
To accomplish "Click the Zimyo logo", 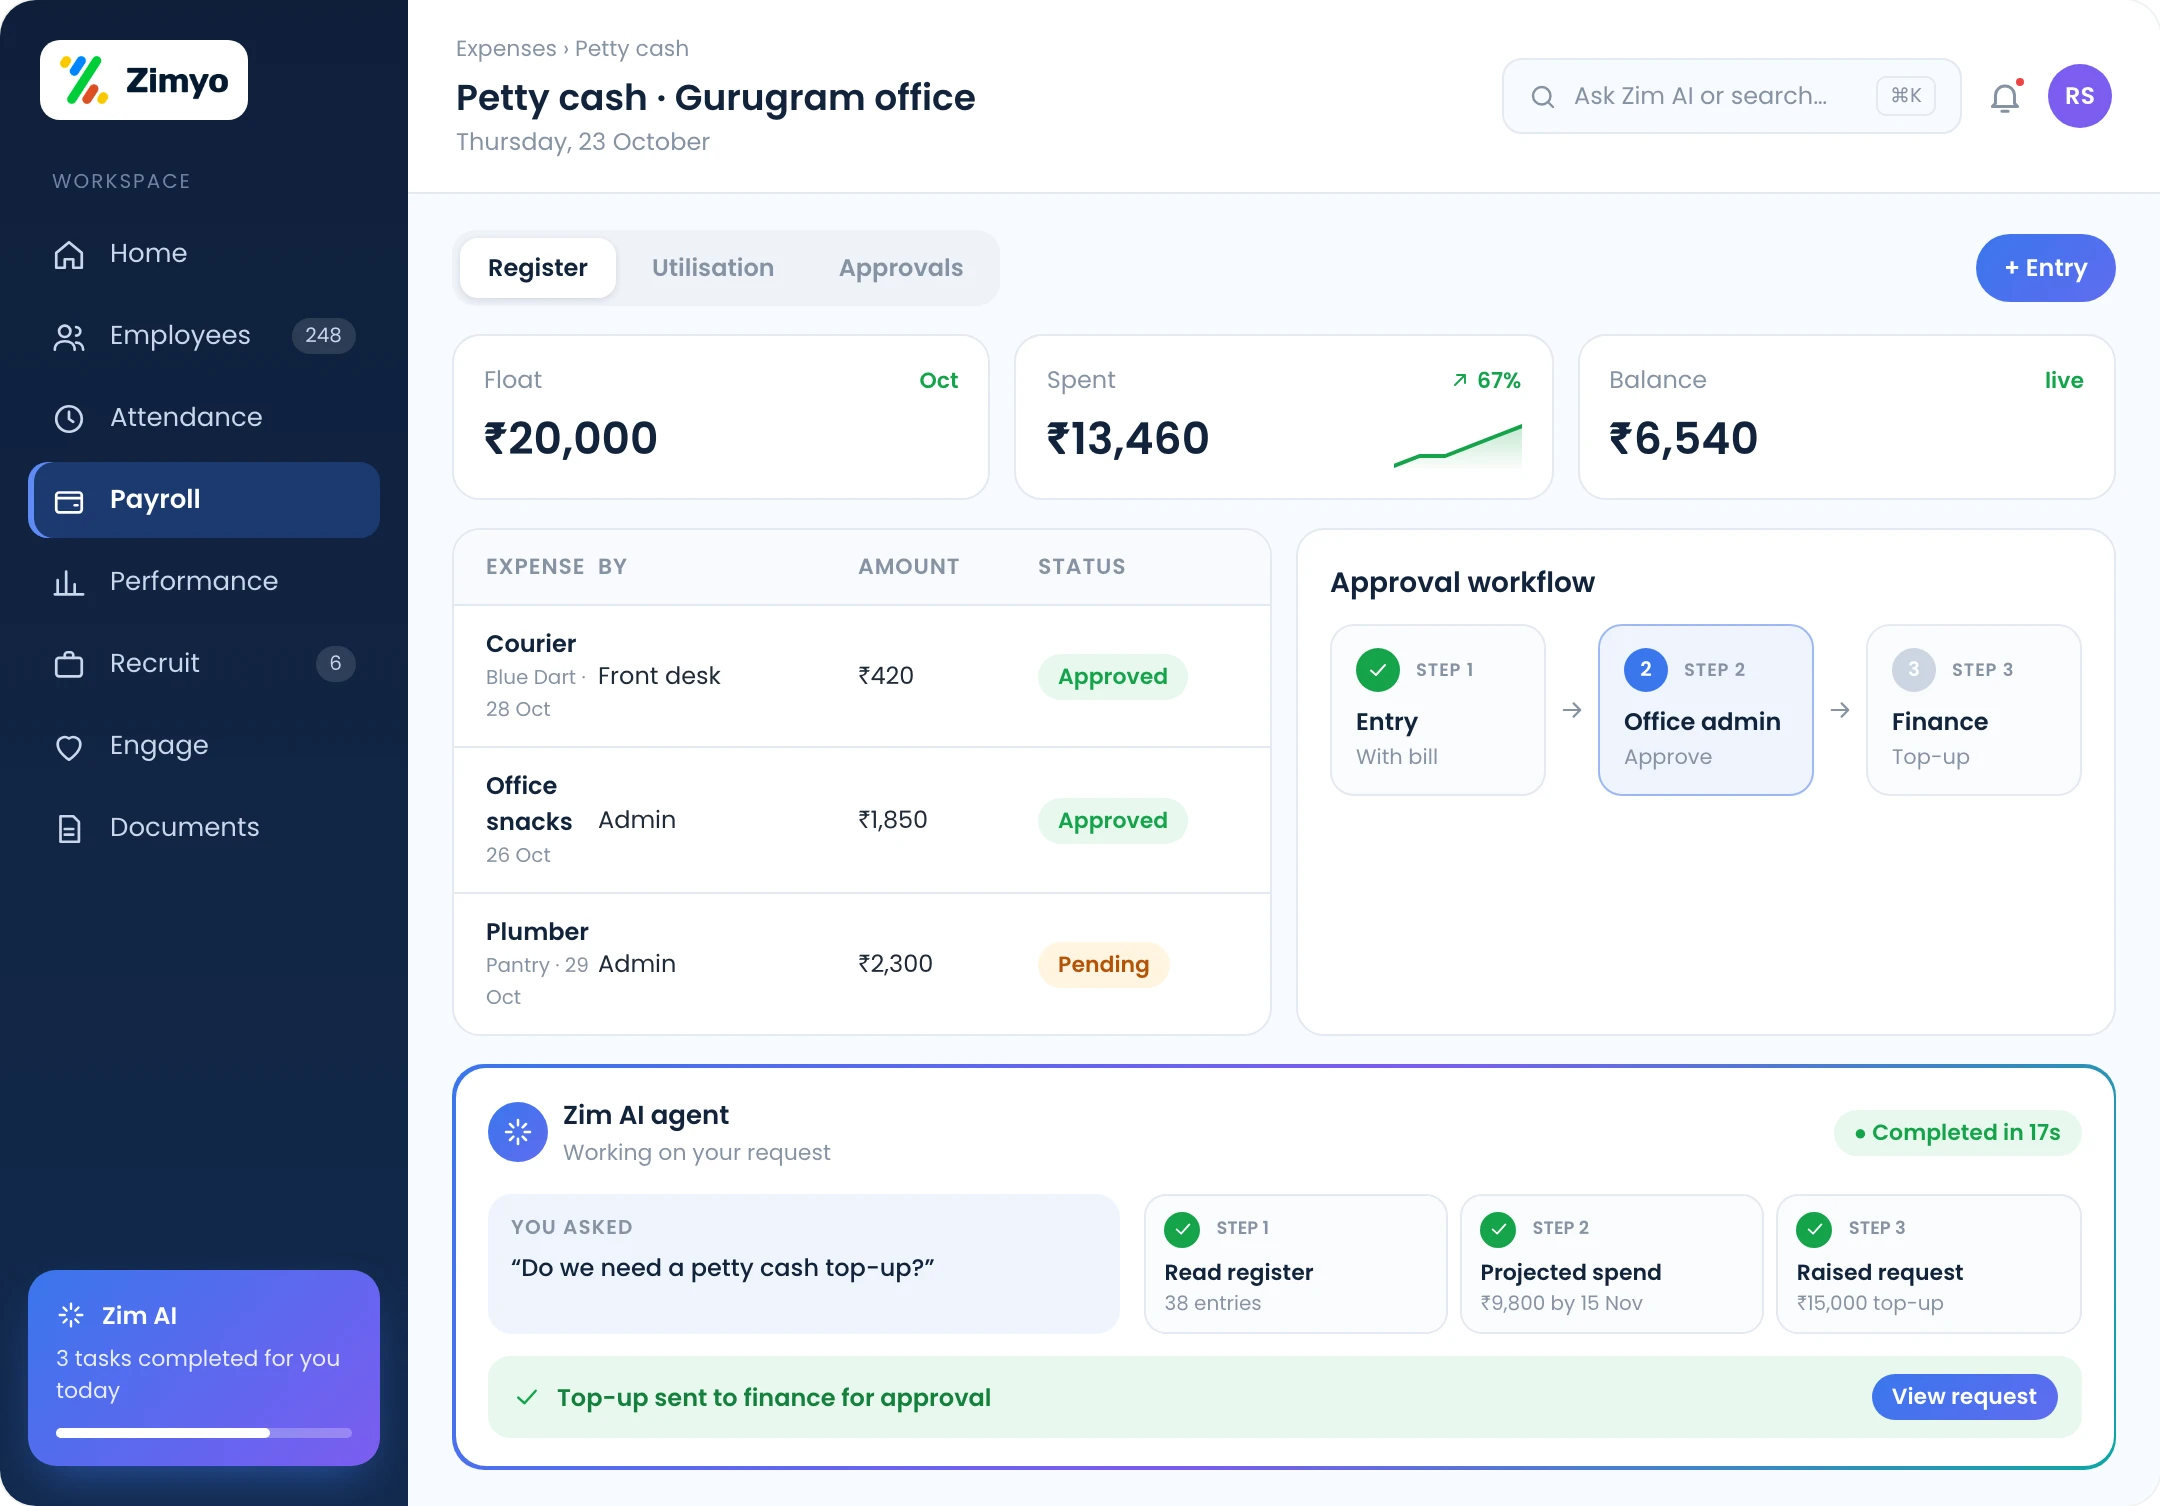I will pos(144,80).
